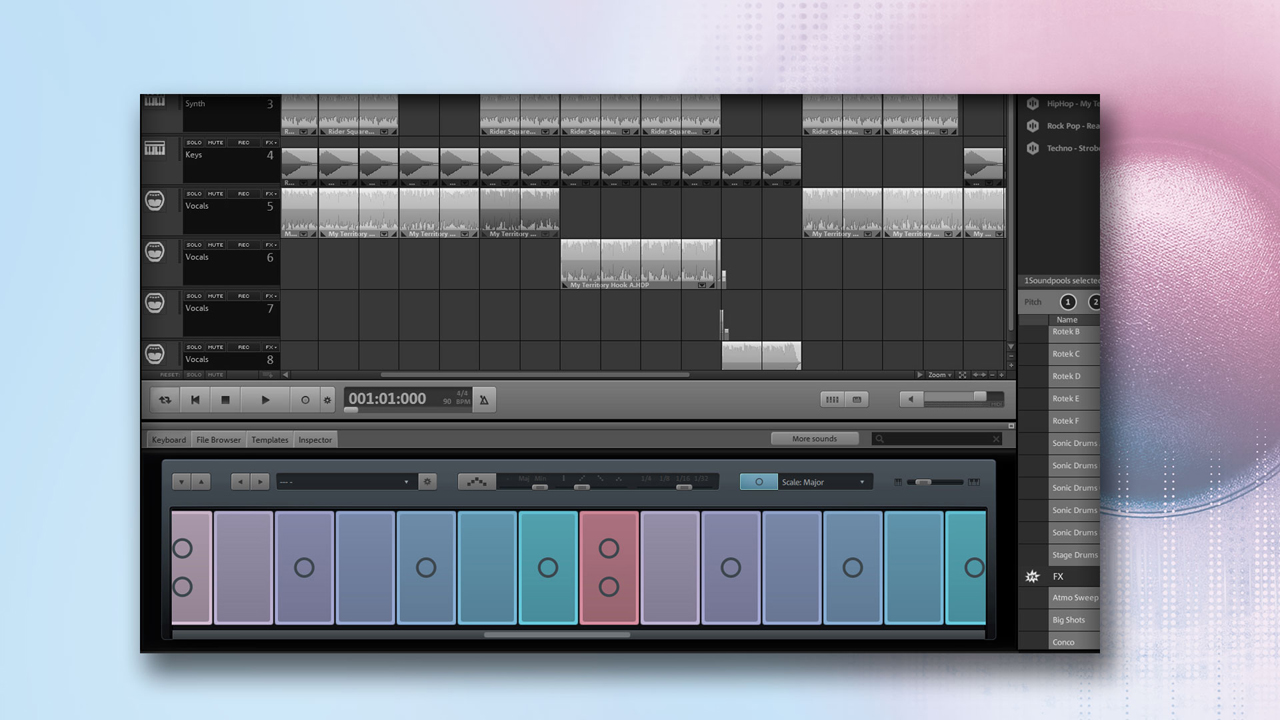
Task: Click the speaker icon beside master volume
Action: point(910,399)
